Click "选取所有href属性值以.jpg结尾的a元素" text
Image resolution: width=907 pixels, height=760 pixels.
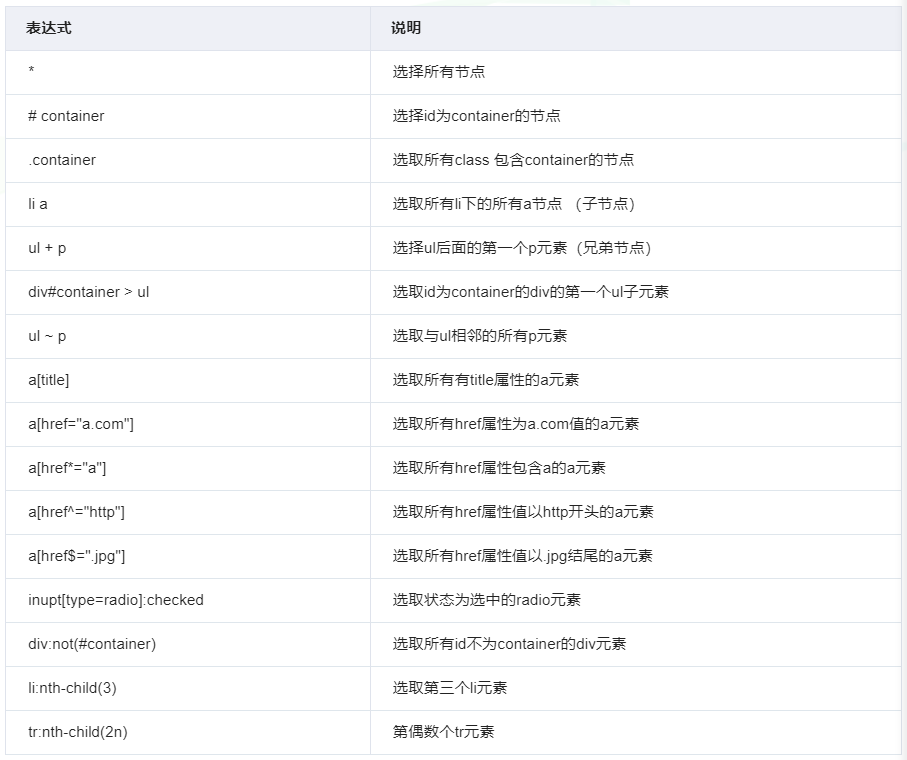point(522,556)
